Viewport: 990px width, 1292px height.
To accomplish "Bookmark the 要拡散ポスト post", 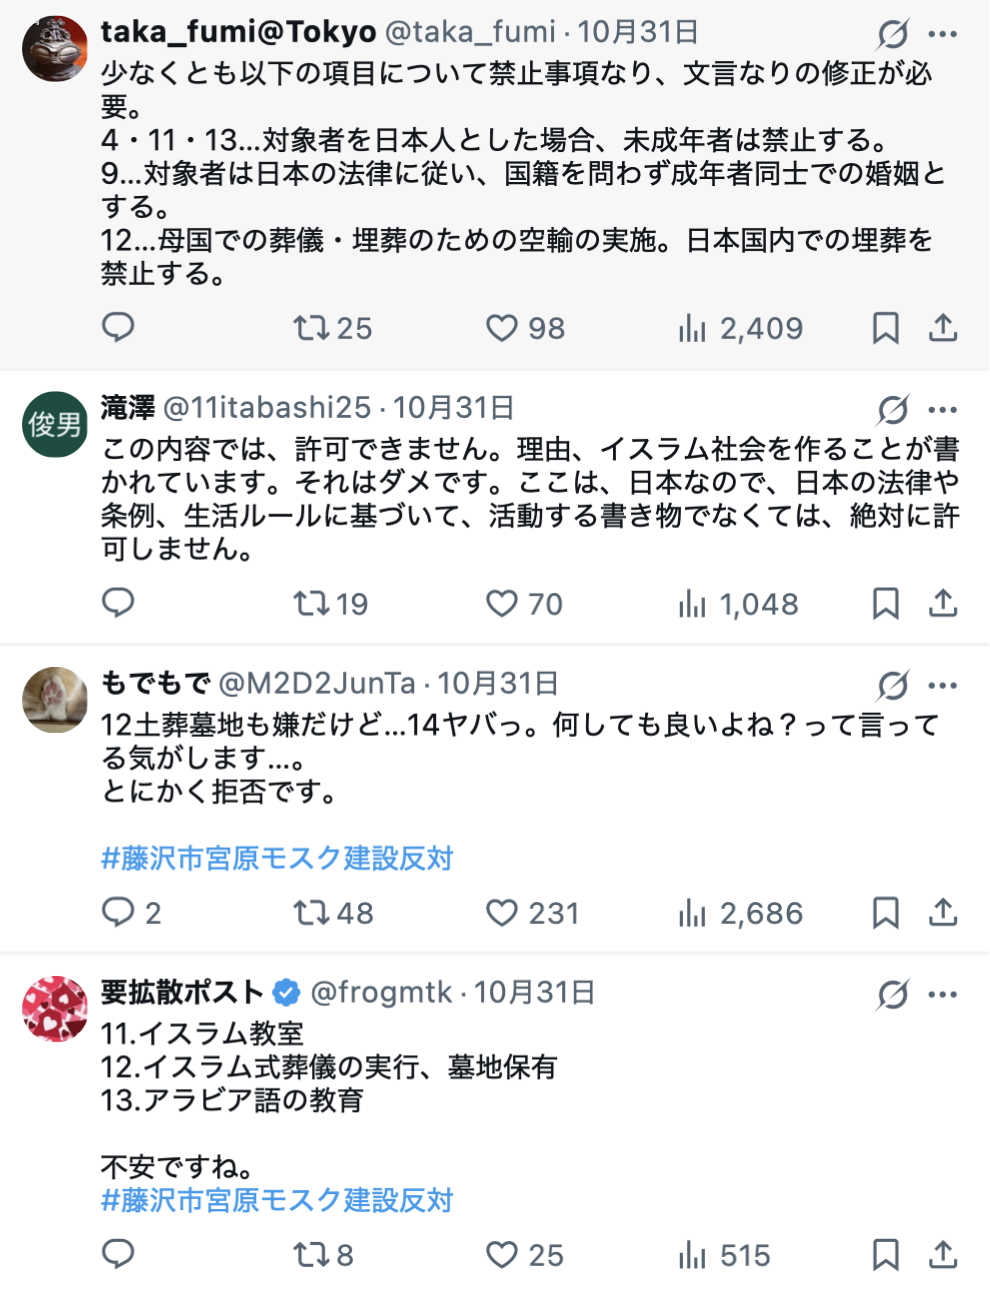I will pos(885,1255).
